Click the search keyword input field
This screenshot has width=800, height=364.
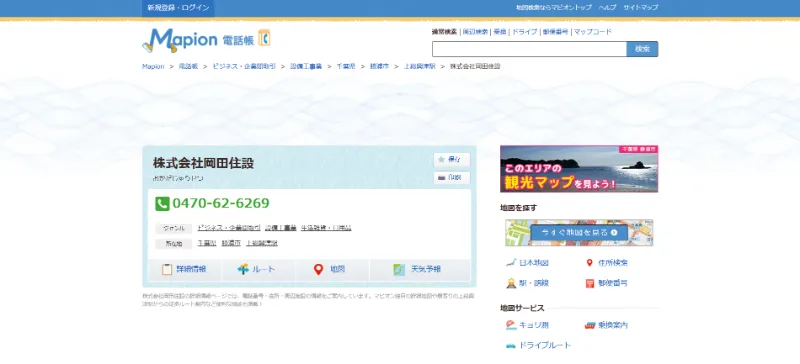point(530,49)
